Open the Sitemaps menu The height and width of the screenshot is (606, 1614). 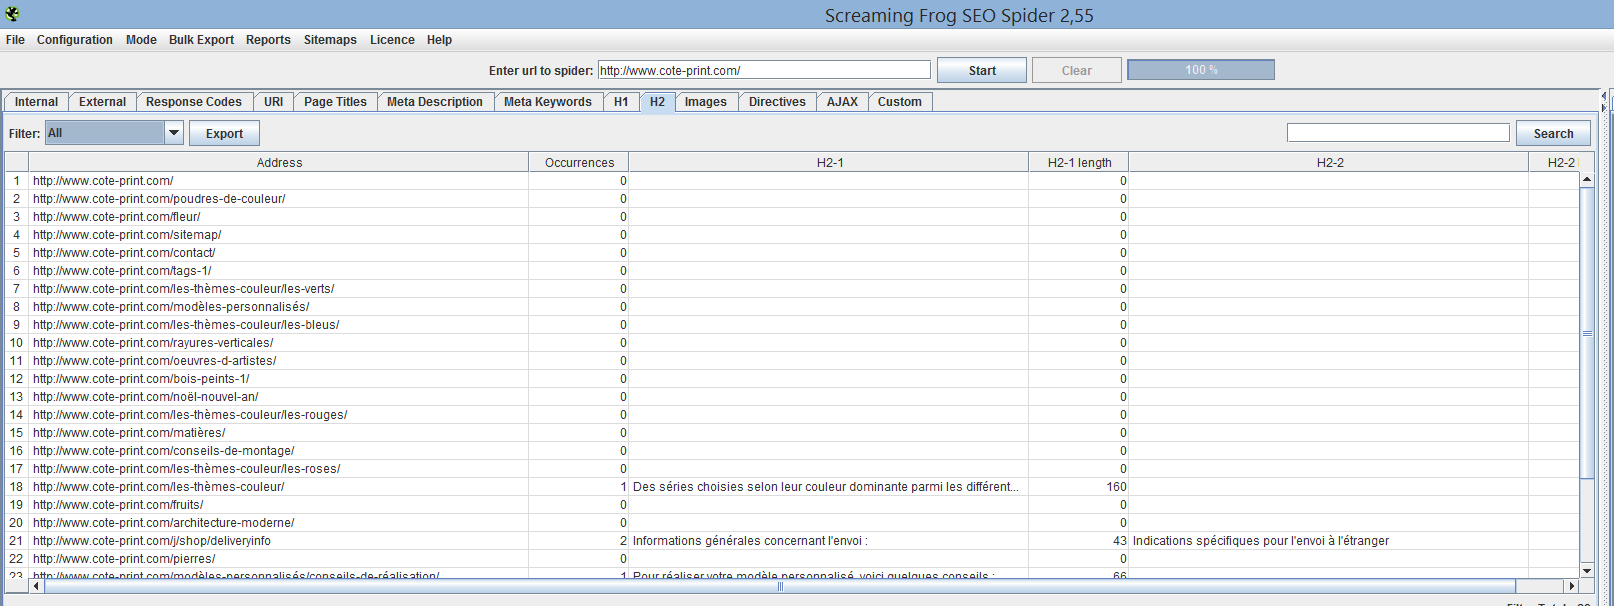point(330,40)
